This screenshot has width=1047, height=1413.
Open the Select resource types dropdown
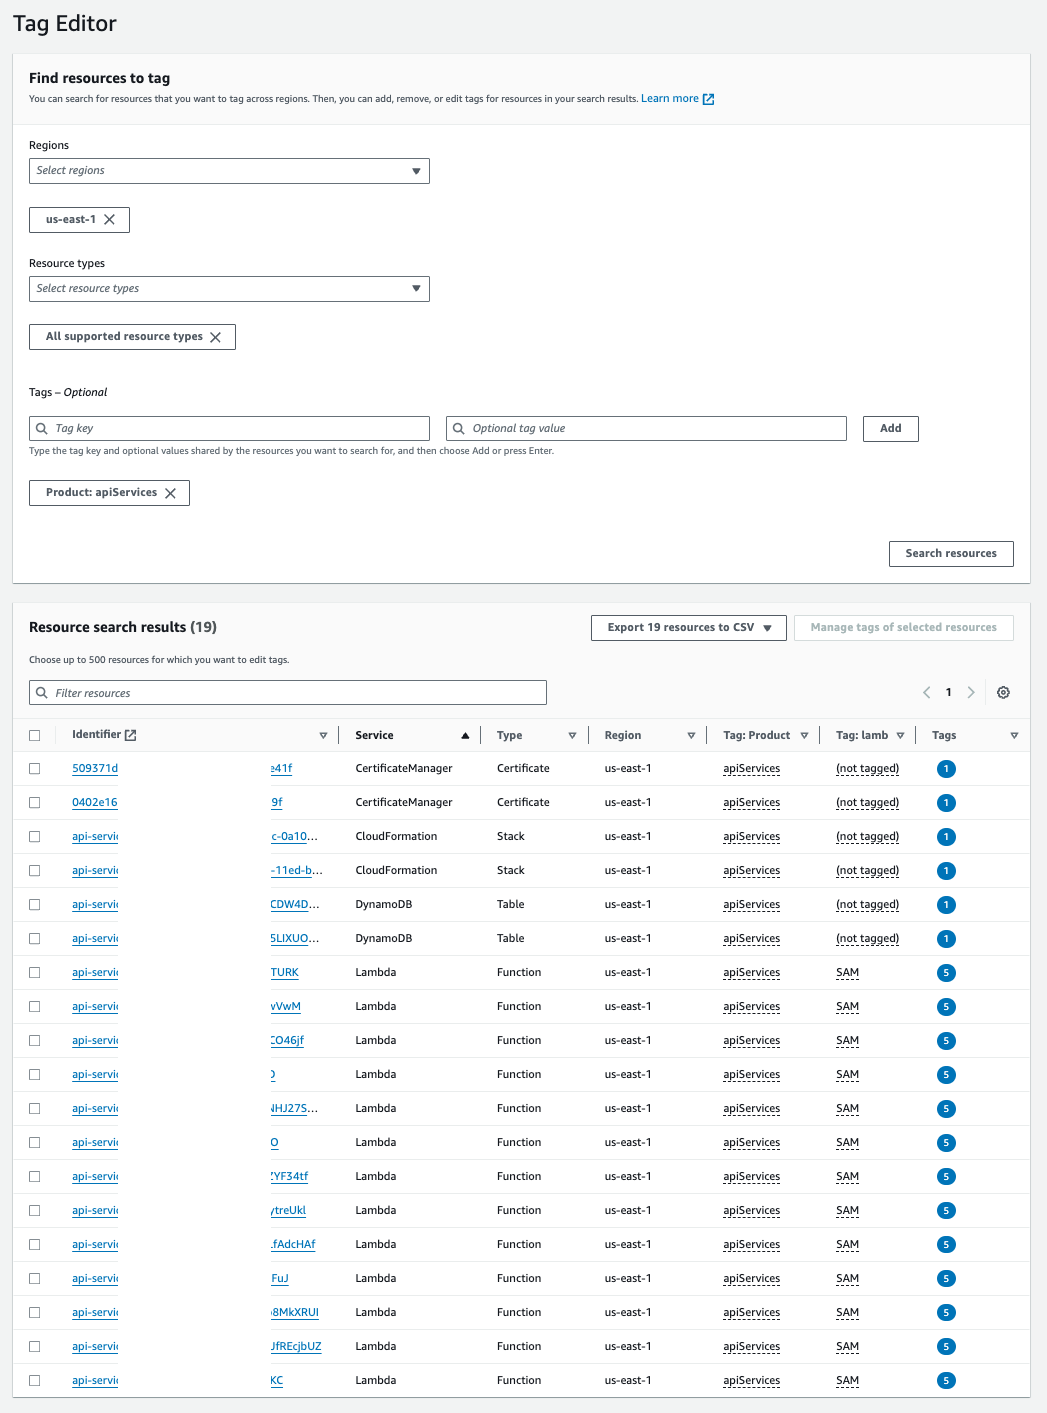(x=229, y=288)
